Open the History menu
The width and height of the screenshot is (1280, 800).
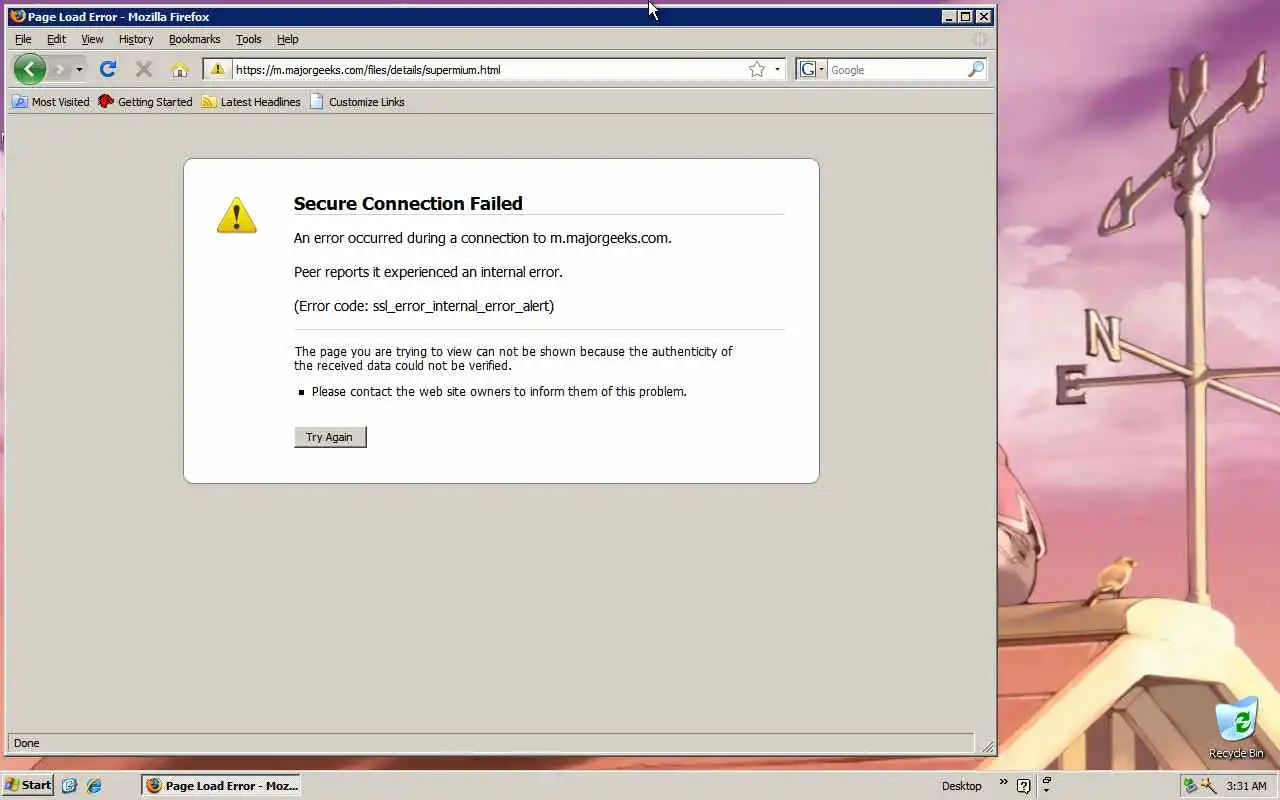click(x=136, y=39)
